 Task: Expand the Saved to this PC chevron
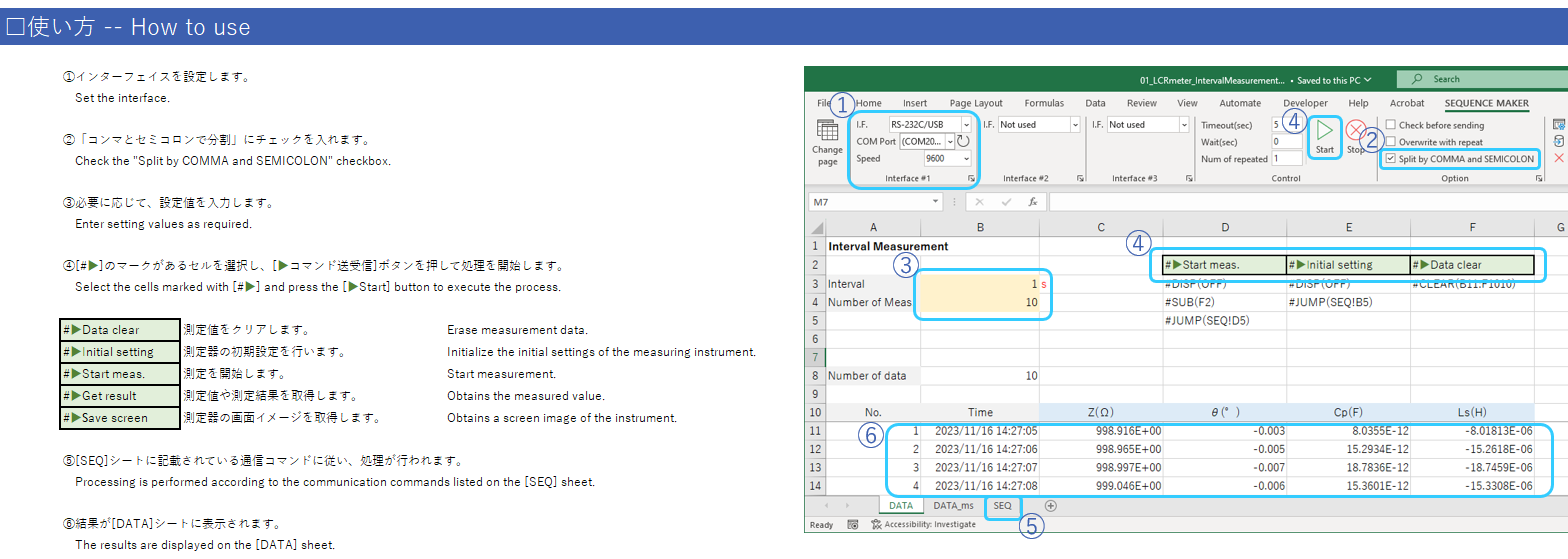1367,79
